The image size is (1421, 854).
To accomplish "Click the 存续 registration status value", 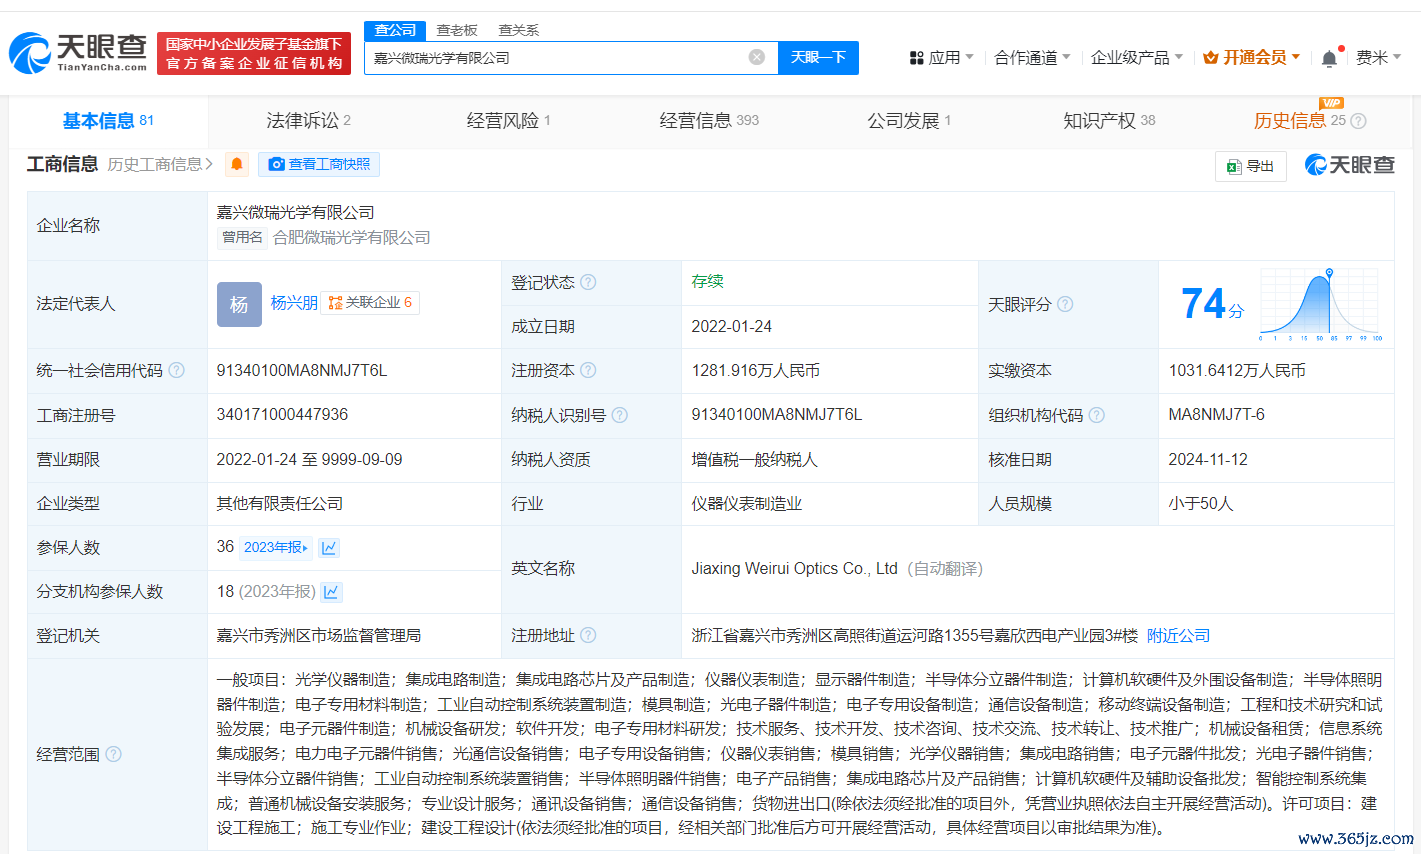I will click(707, 281).
